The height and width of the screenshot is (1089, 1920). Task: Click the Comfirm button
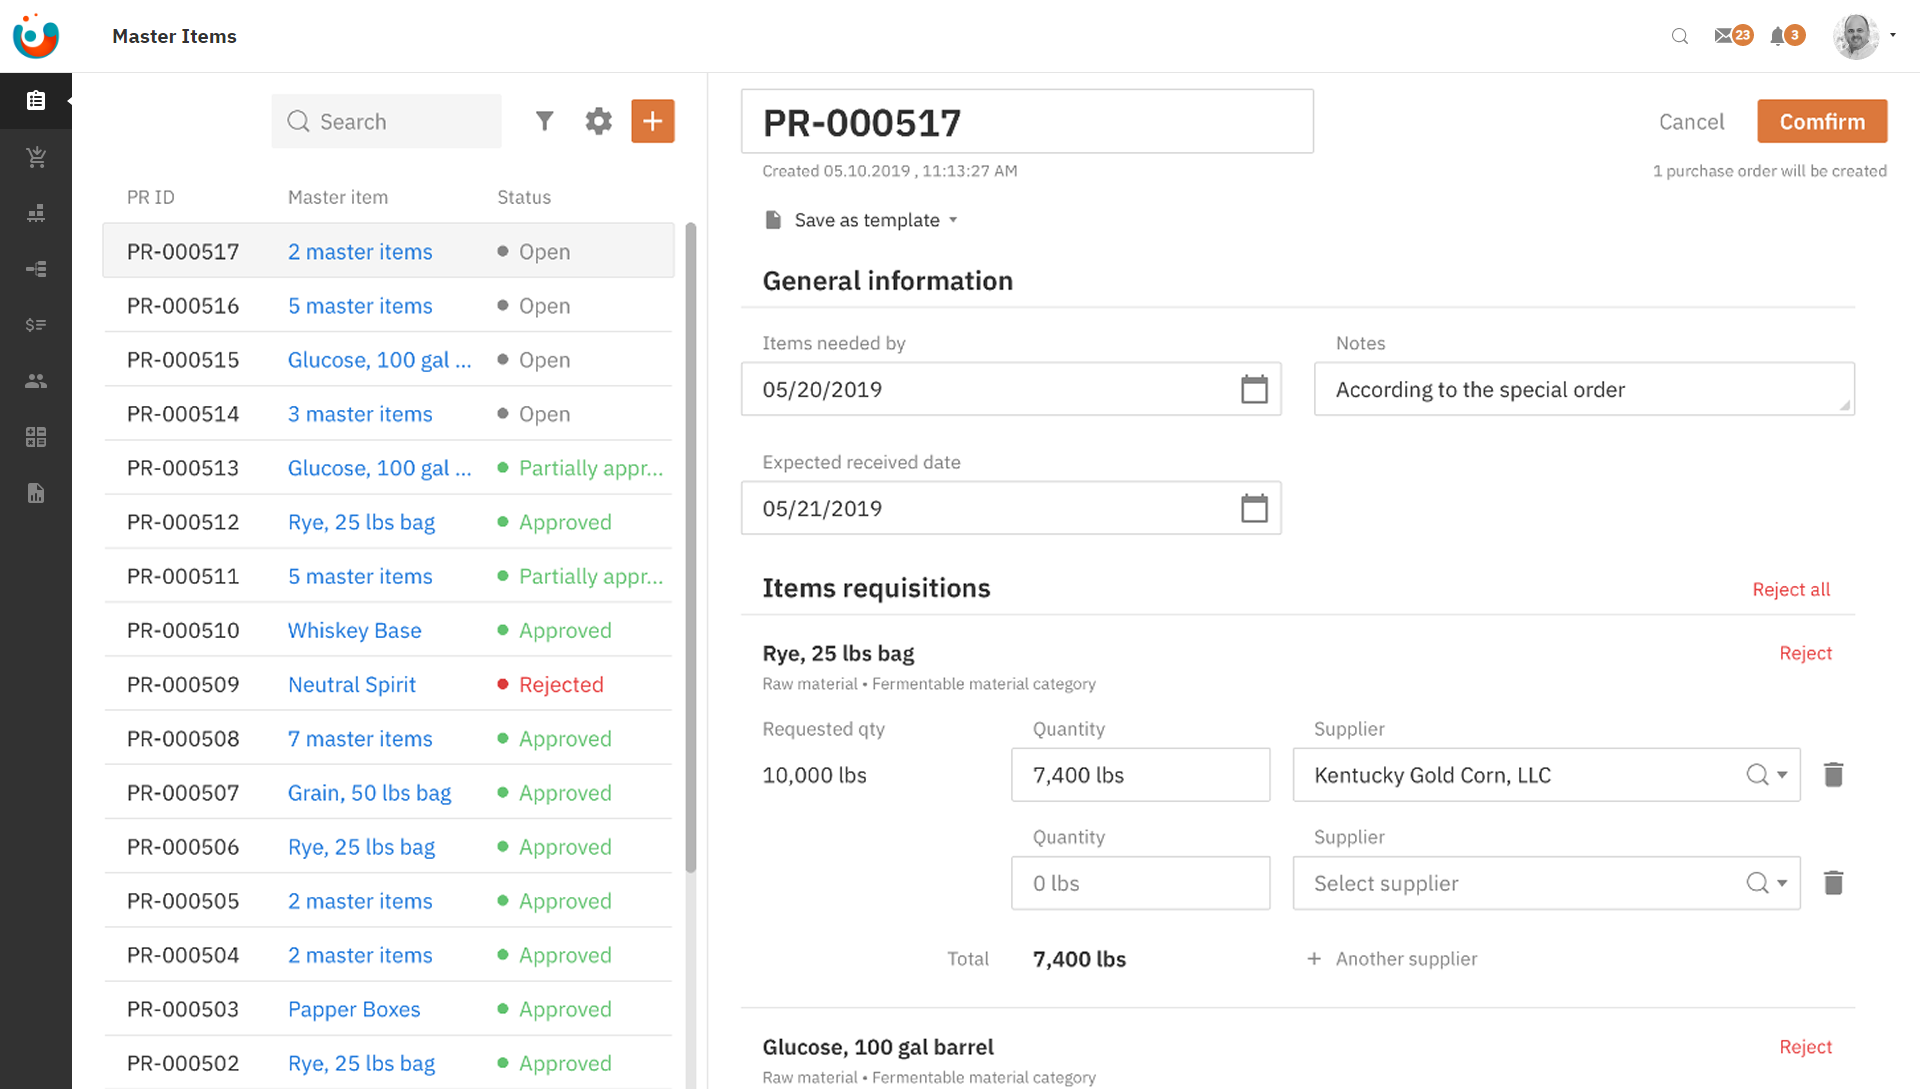point(1822,121)
